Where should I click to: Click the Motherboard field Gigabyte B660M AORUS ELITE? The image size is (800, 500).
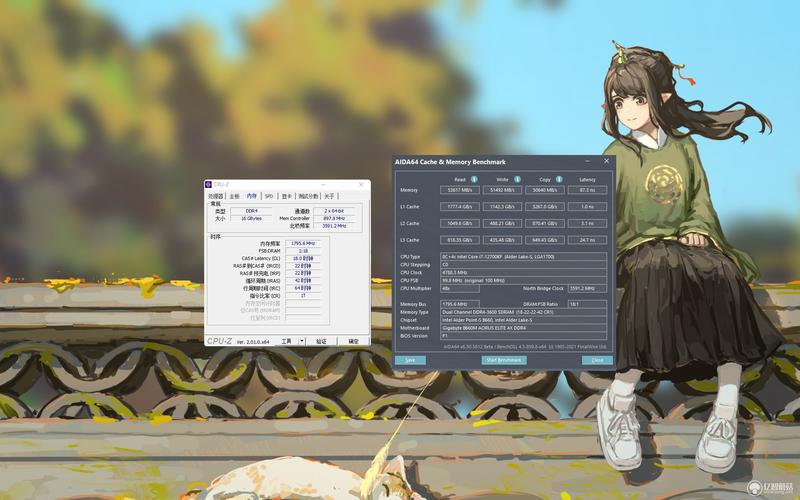pos(523,328)
